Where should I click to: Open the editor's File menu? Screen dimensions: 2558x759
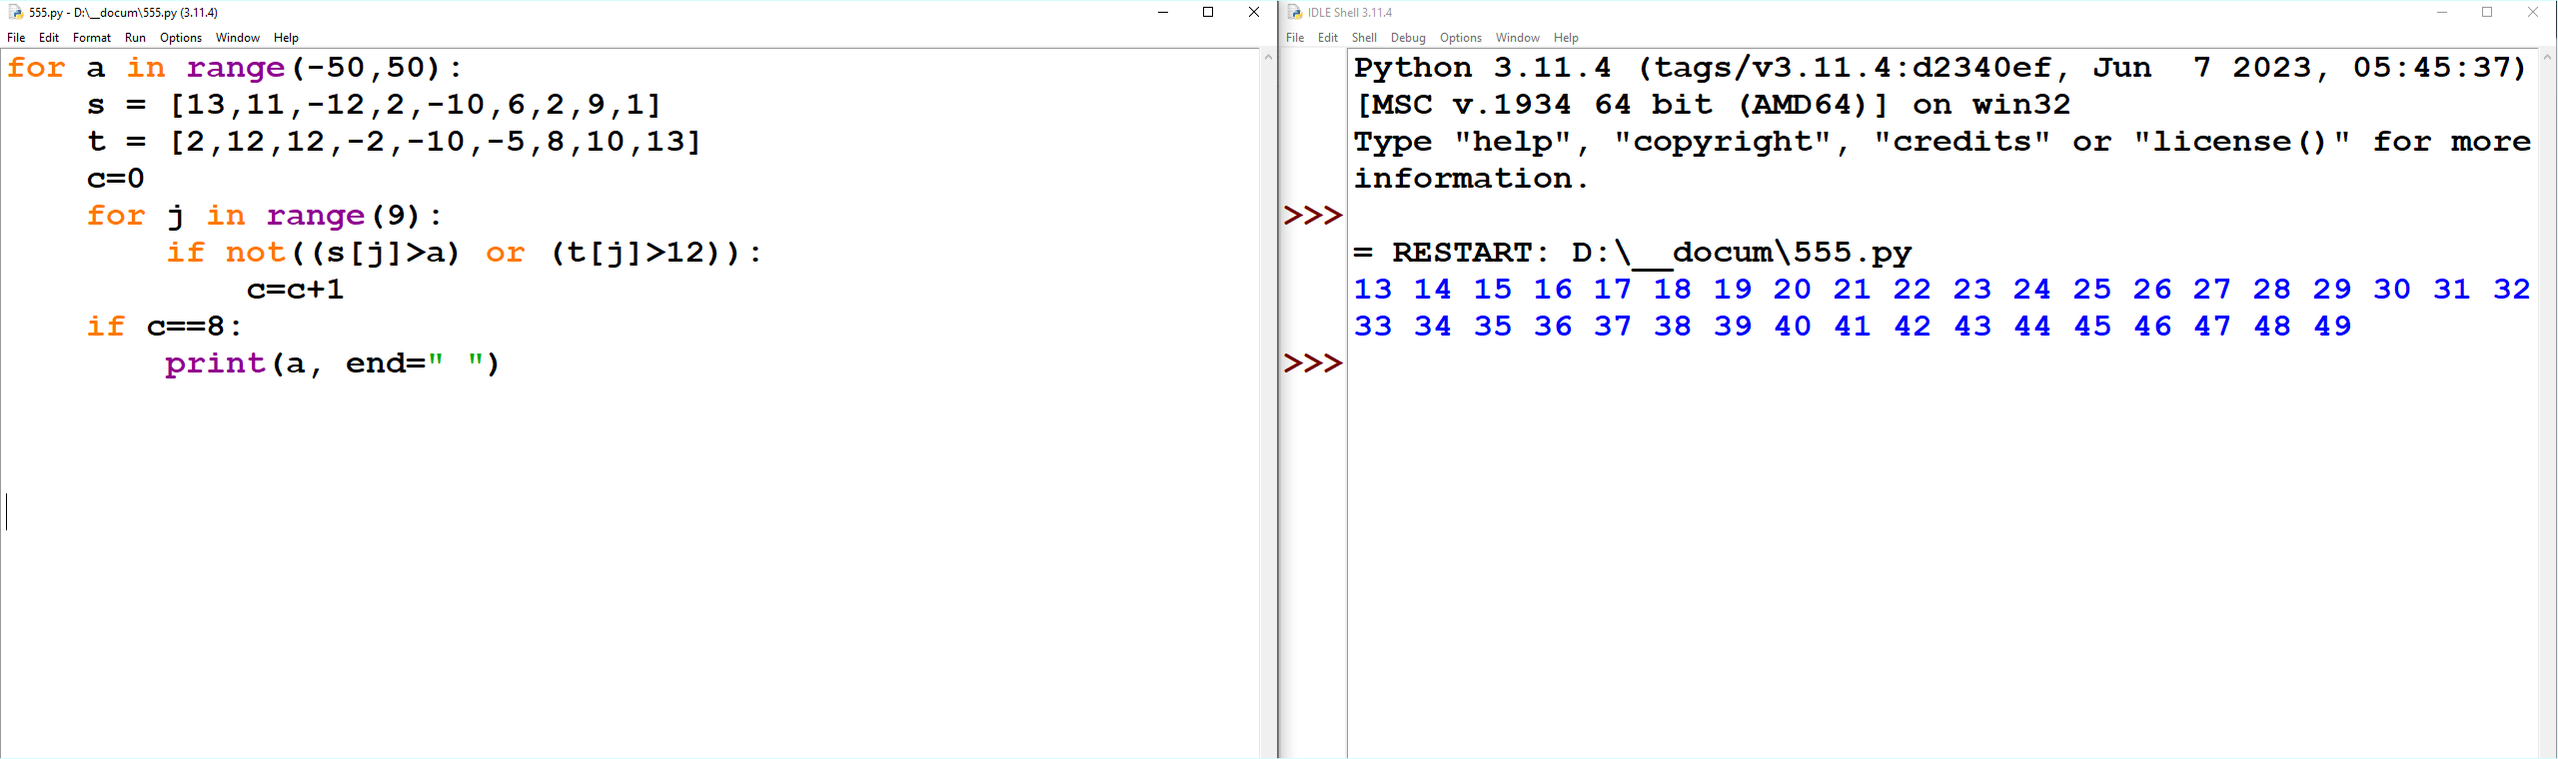coord(16,38)
